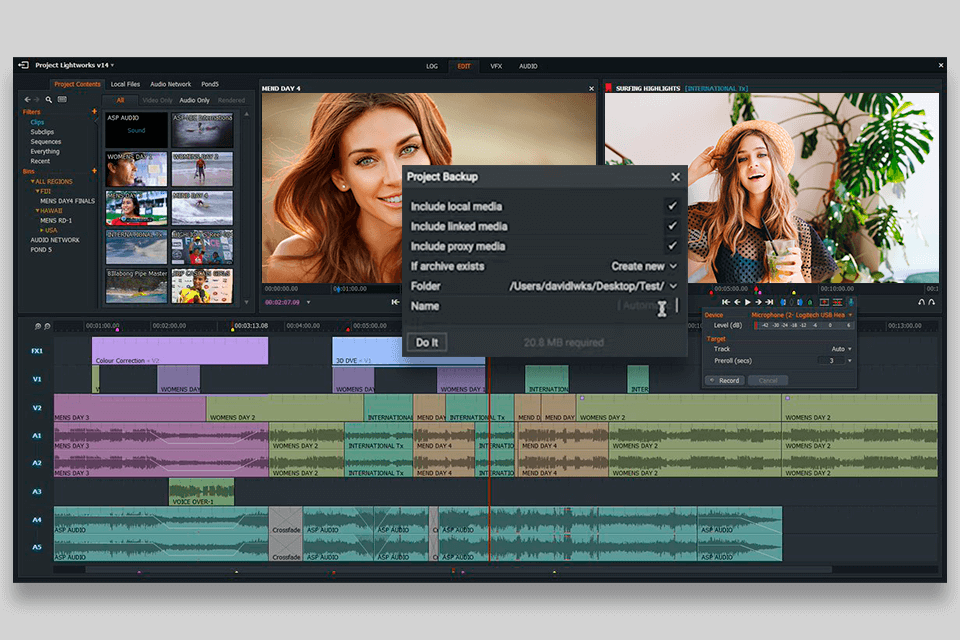This screenshot has width=960, height=640.
Task: Expand the USA bin
Action: 42,230
